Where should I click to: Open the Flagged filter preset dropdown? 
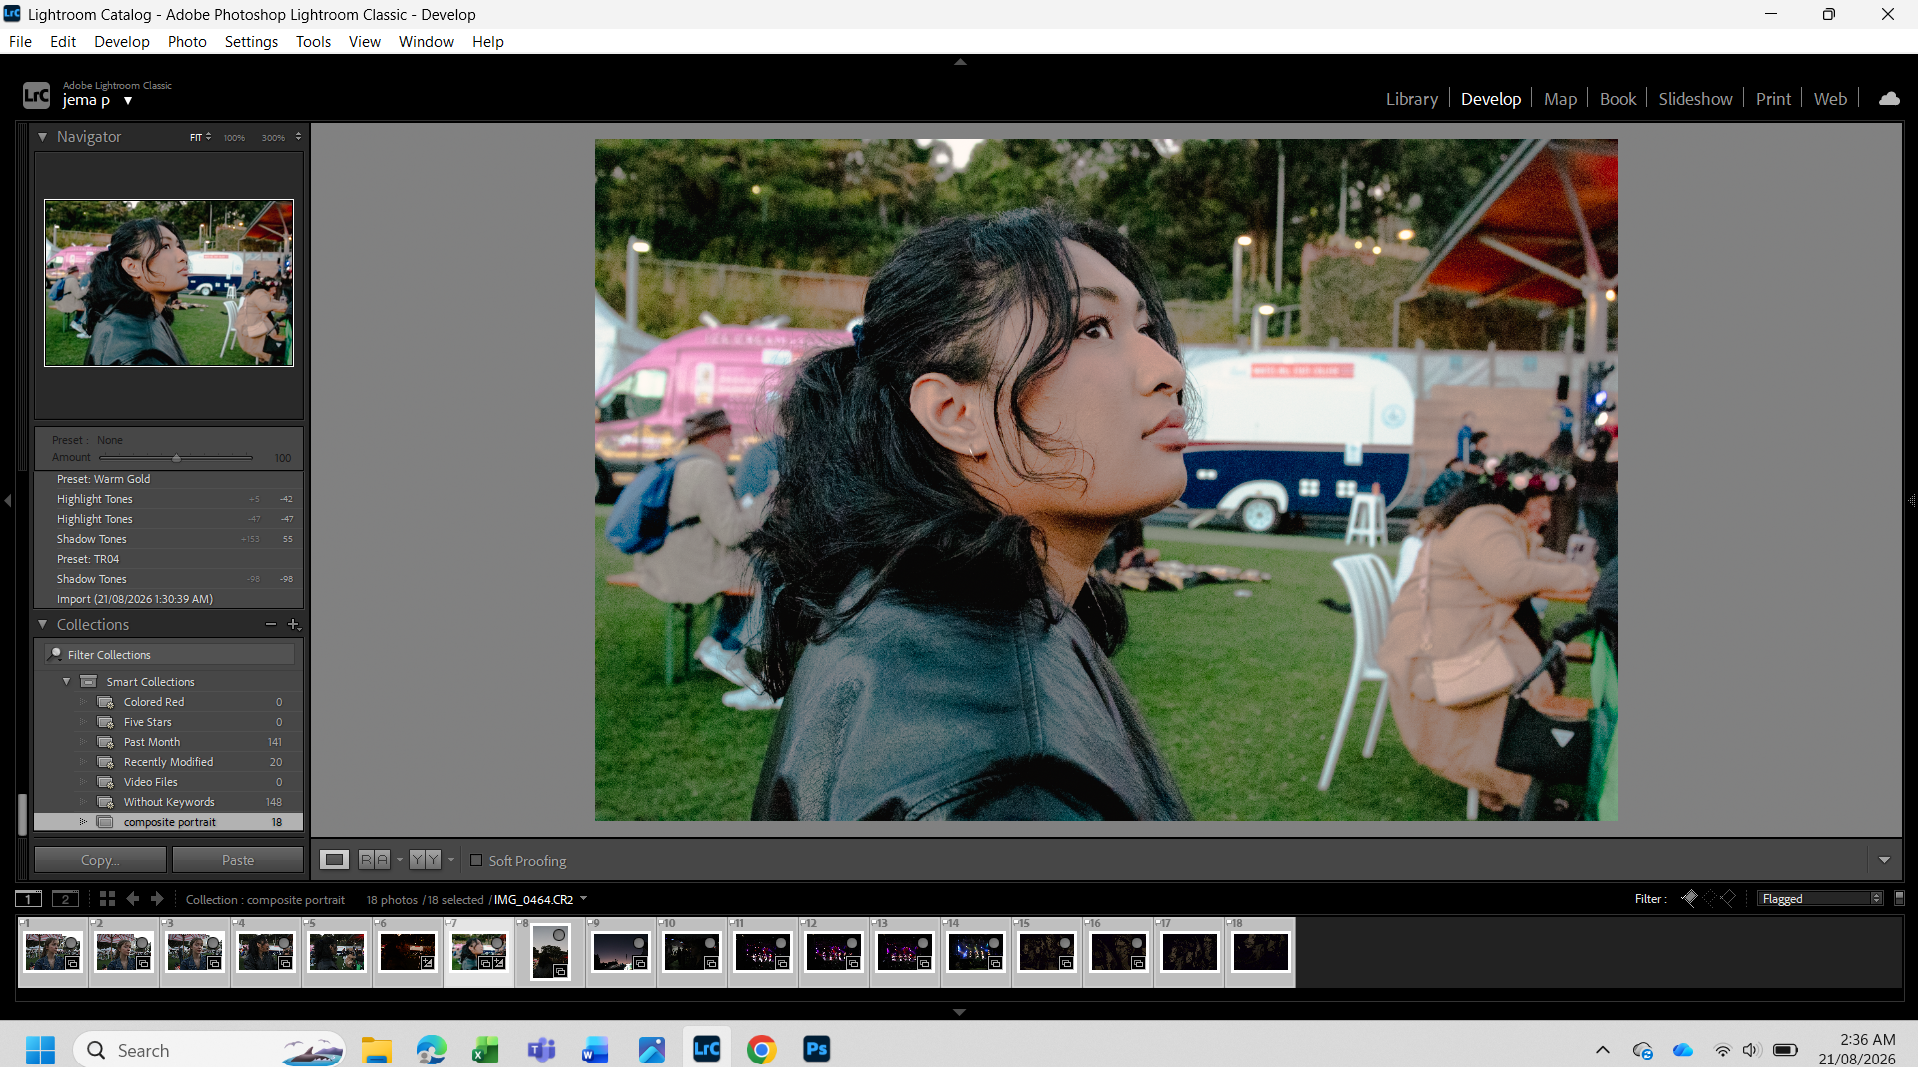pyautogui.click(x=1820, y=898)
